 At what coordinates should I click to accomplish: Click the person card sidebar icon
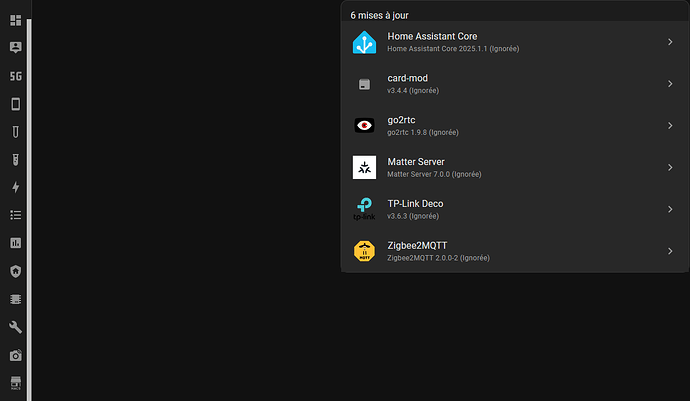point(15,48)
